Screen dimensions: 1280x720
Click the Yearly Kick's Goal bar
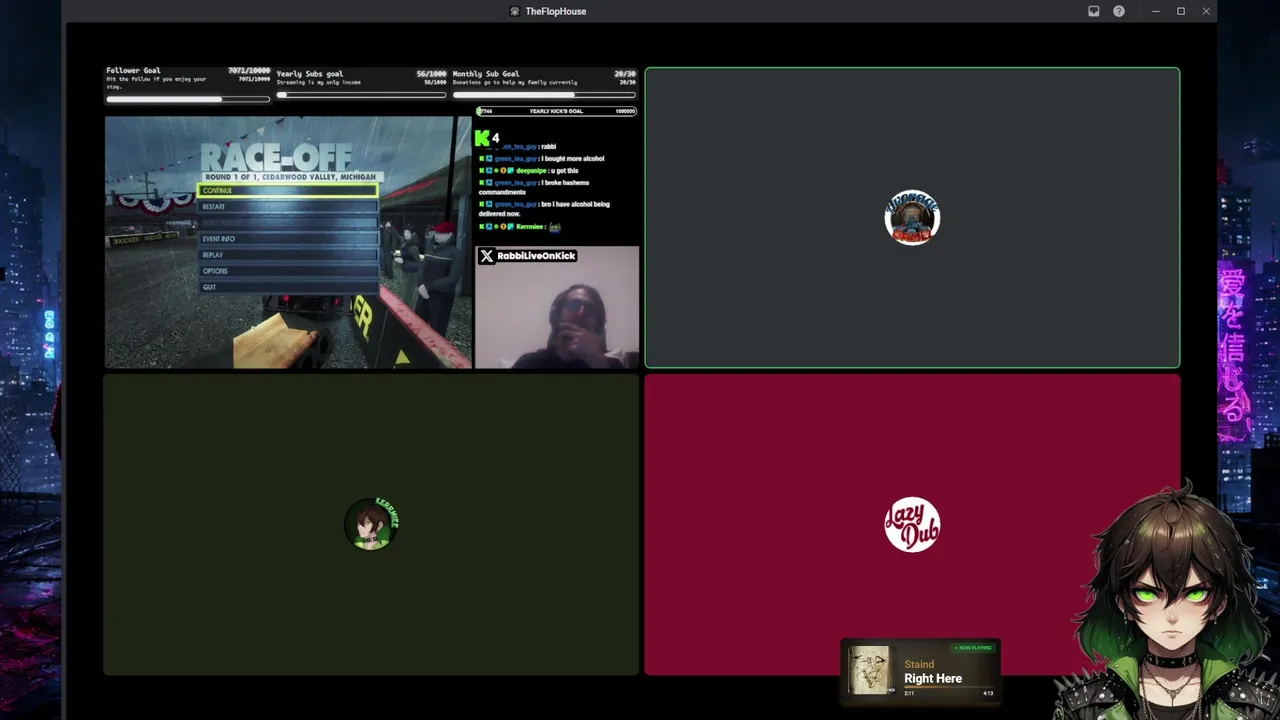pyautogui.click(x=556, y=111)
